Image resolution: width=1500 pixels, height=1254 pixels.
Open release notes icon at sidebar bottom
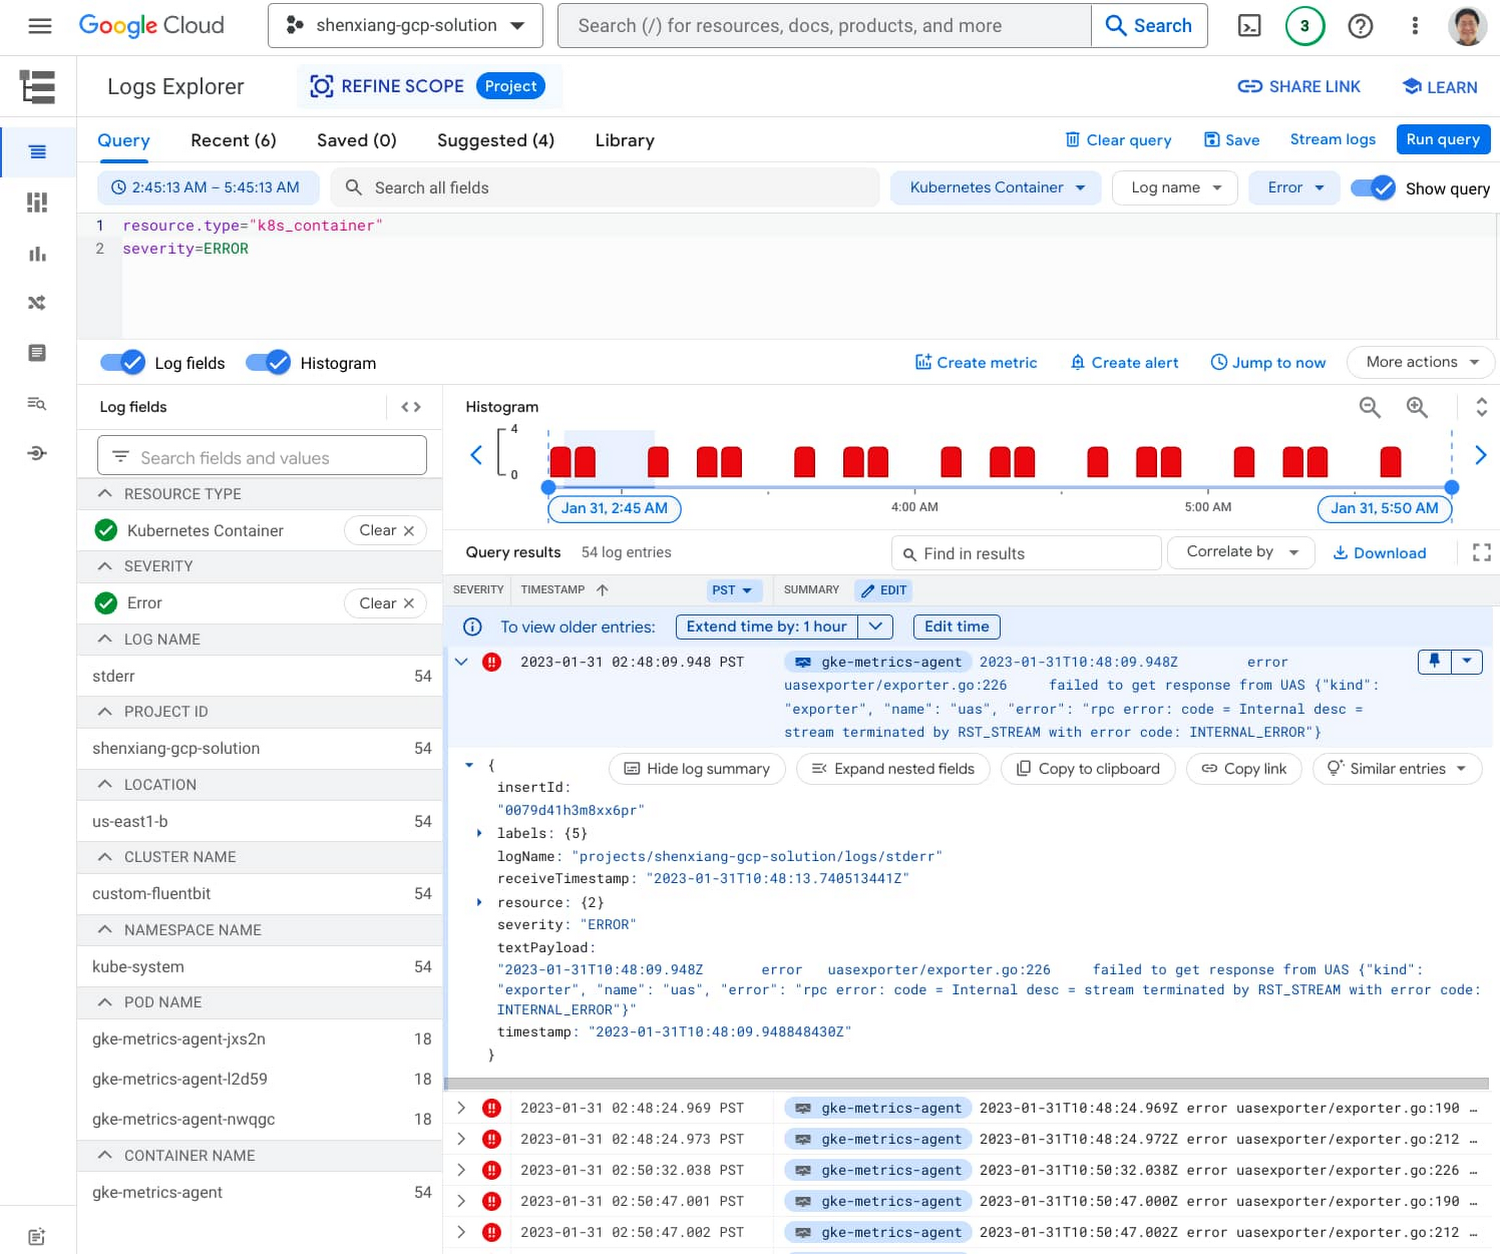(37, 1237)
